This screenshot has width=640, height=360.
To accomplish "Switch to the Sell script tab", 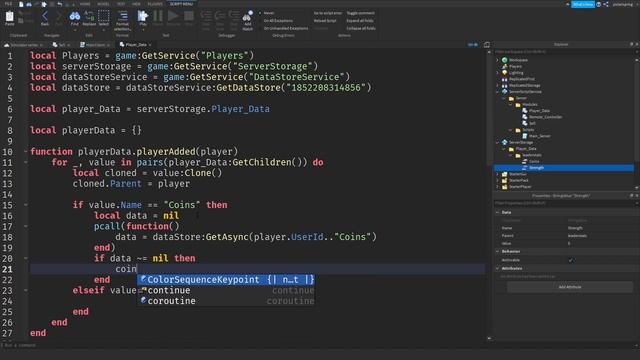I will pyautogui.click(x=62, y=44).
